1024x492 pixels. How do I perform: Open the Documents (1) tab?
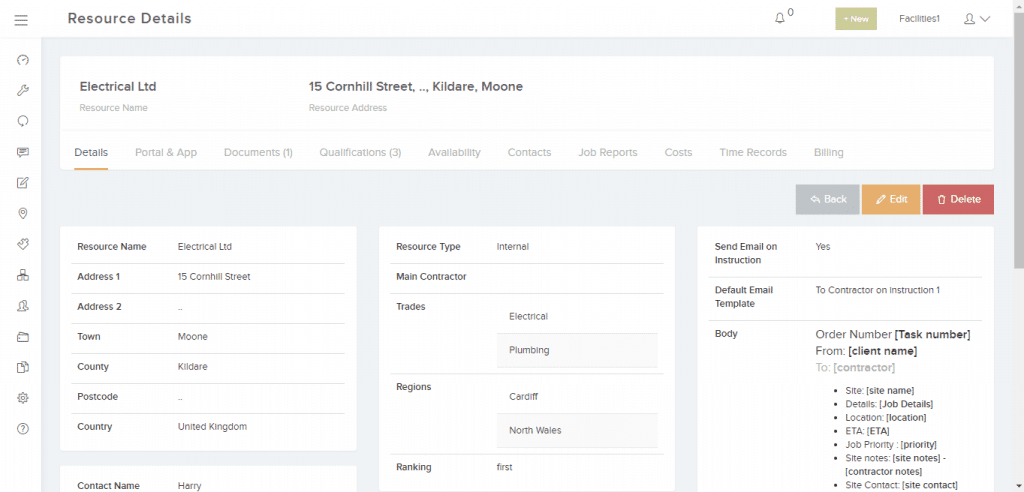point(258,152)
